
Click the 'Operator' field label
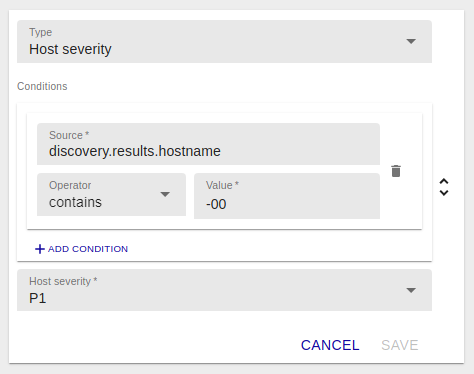click(x=70, y=185)
